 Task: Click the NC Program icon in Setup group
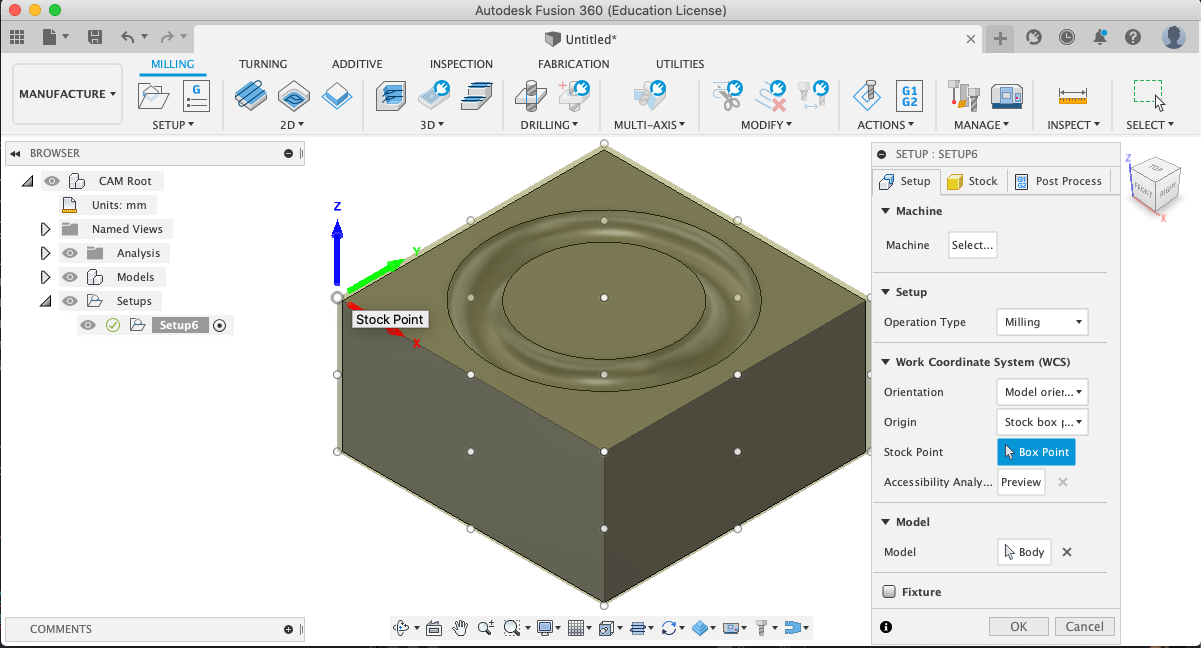click(x=196, y=95)
